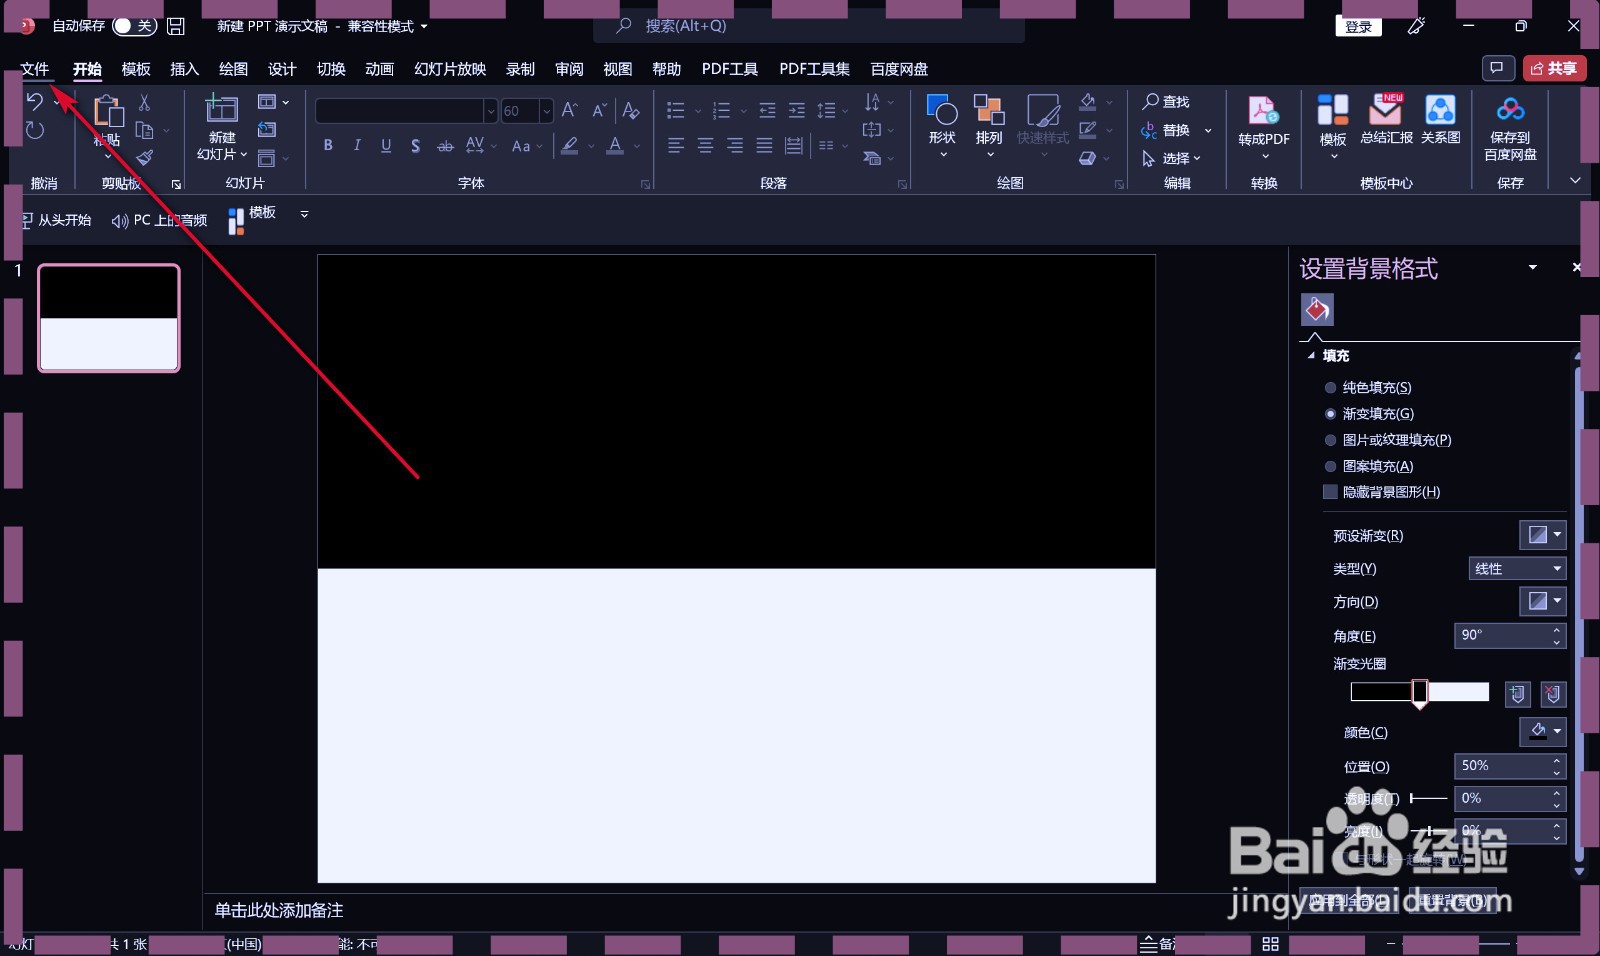The width and height of the screenshot is (1600, 956).
Task: Select slide 1 thumbnail
Action: coord(109,318)
